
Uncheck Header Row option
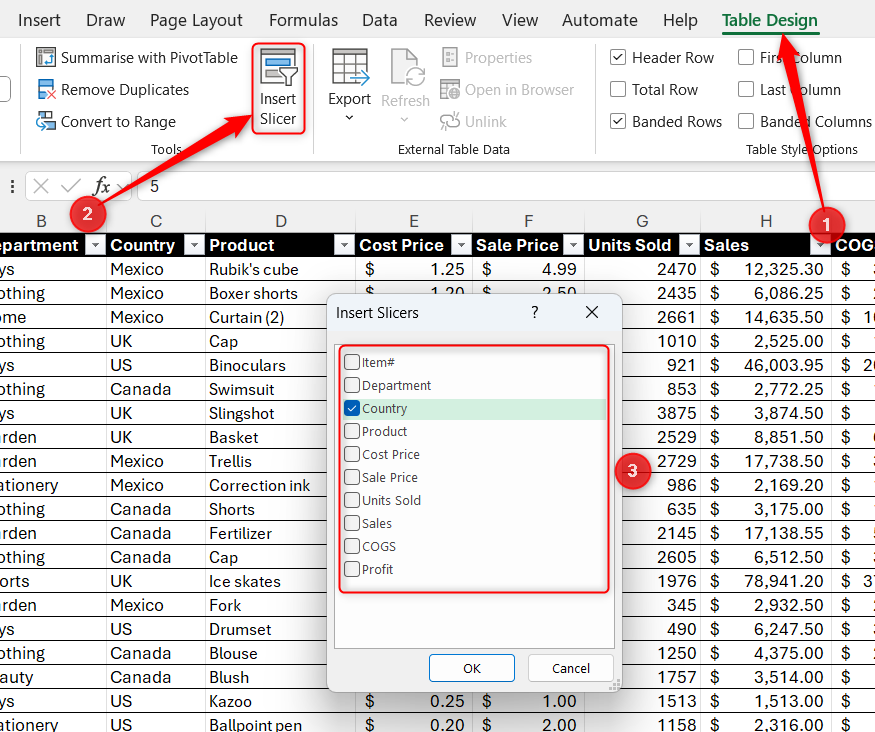(x=618, y=57)
